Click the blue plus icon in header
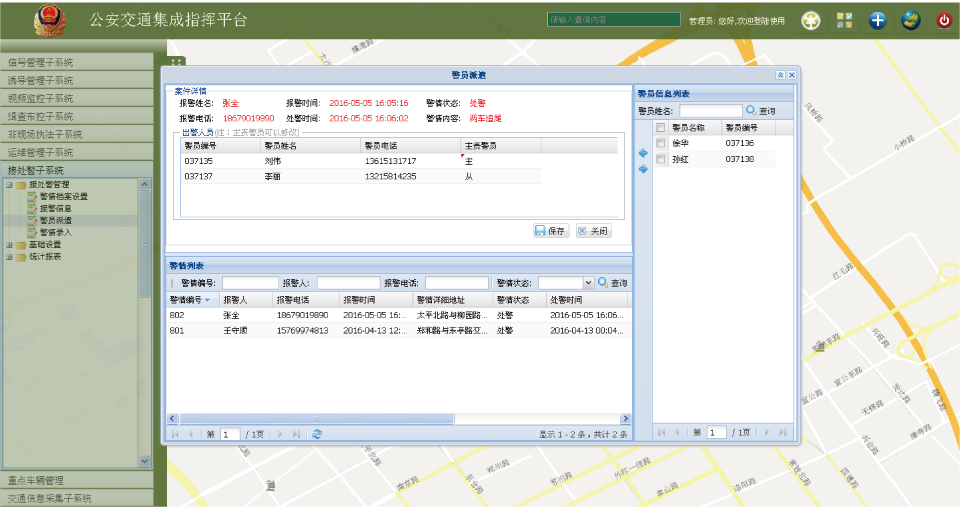 (878, 19)
